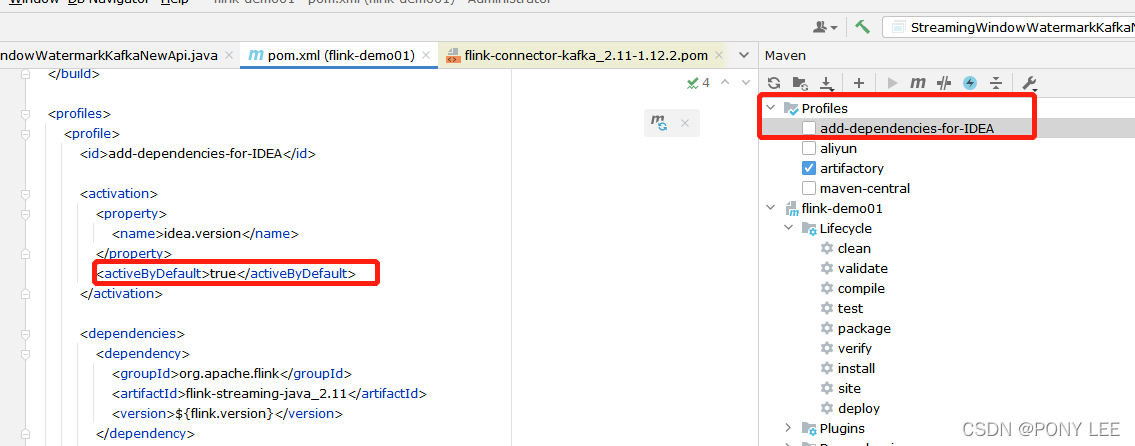Click gear icon beside package goal

827,328
